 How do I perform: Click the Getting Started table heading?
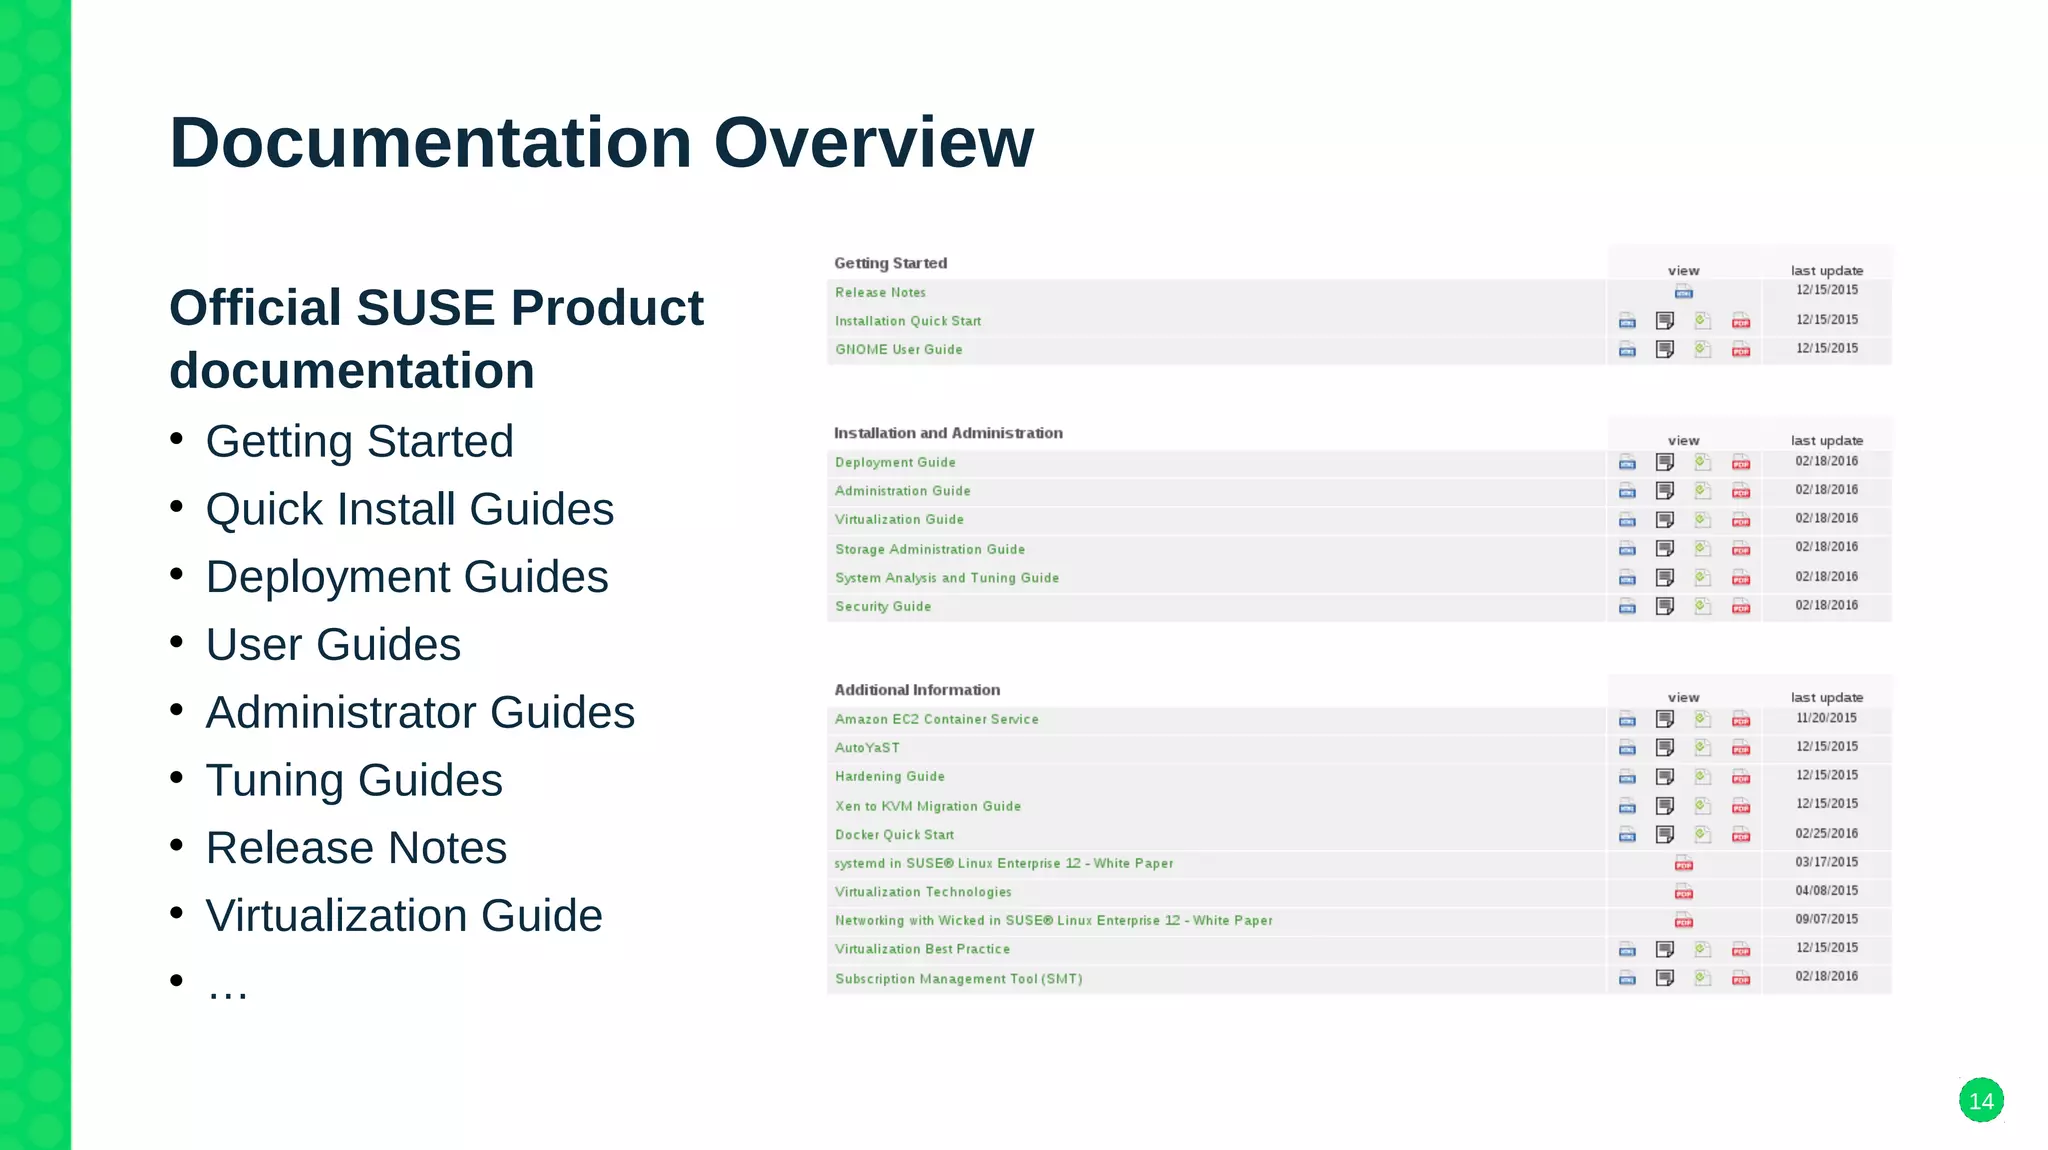point(891,263)
